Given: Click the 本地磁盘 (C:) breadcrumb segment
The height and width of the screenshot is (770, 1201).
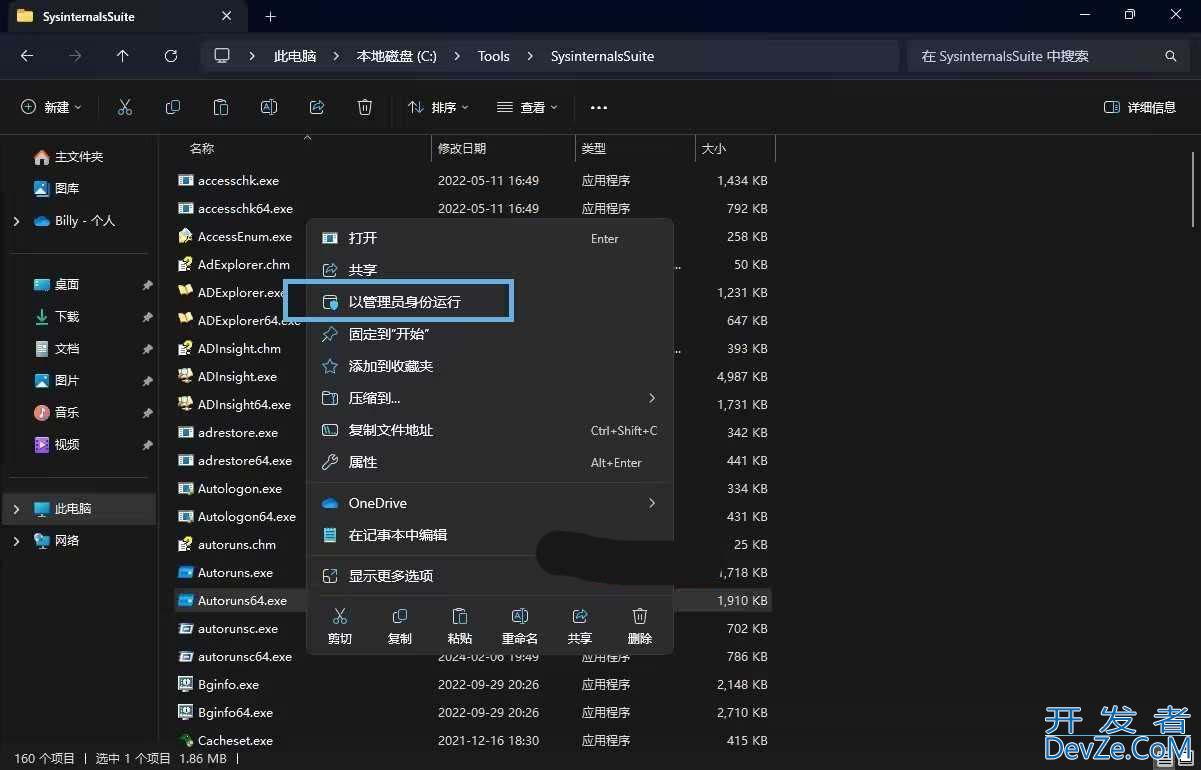Looking at the screenshot, I should (397, 56).
